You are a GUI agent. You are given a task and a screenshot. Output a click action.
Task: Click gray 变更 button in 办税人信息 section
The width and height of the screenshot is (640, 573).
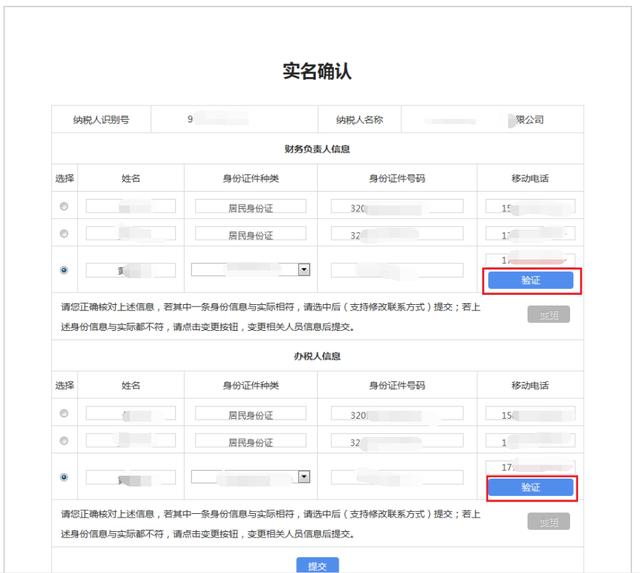pos(549,522)
